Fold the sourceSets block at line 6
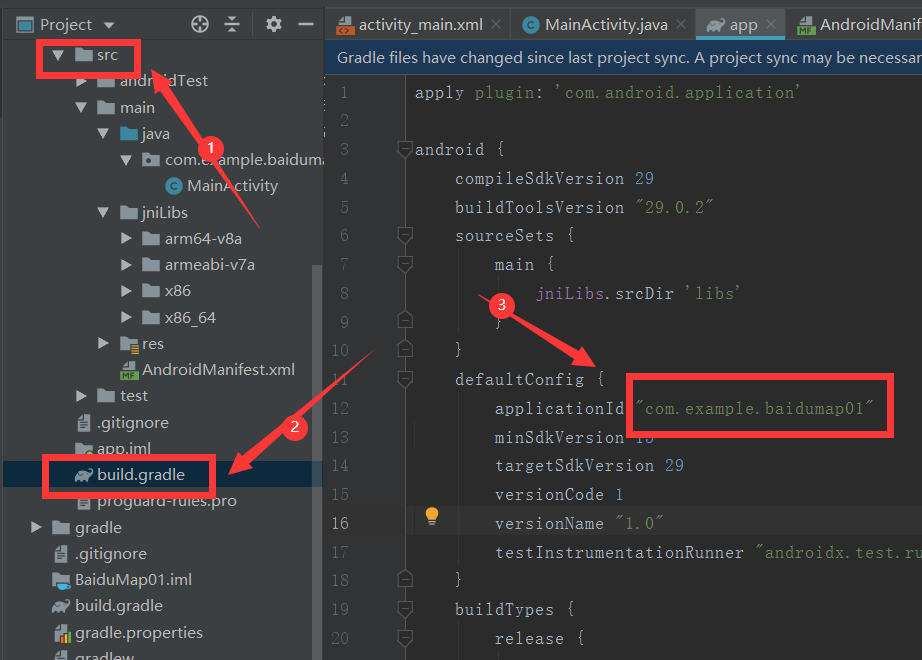Screen dimensions: 922x660 (405, 236)
